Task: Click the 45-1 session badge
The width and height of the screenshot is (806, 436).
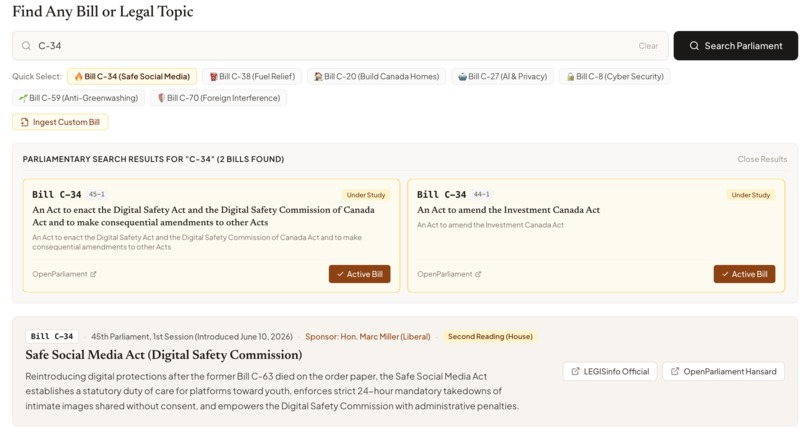Action: click(x=97, y=194)
